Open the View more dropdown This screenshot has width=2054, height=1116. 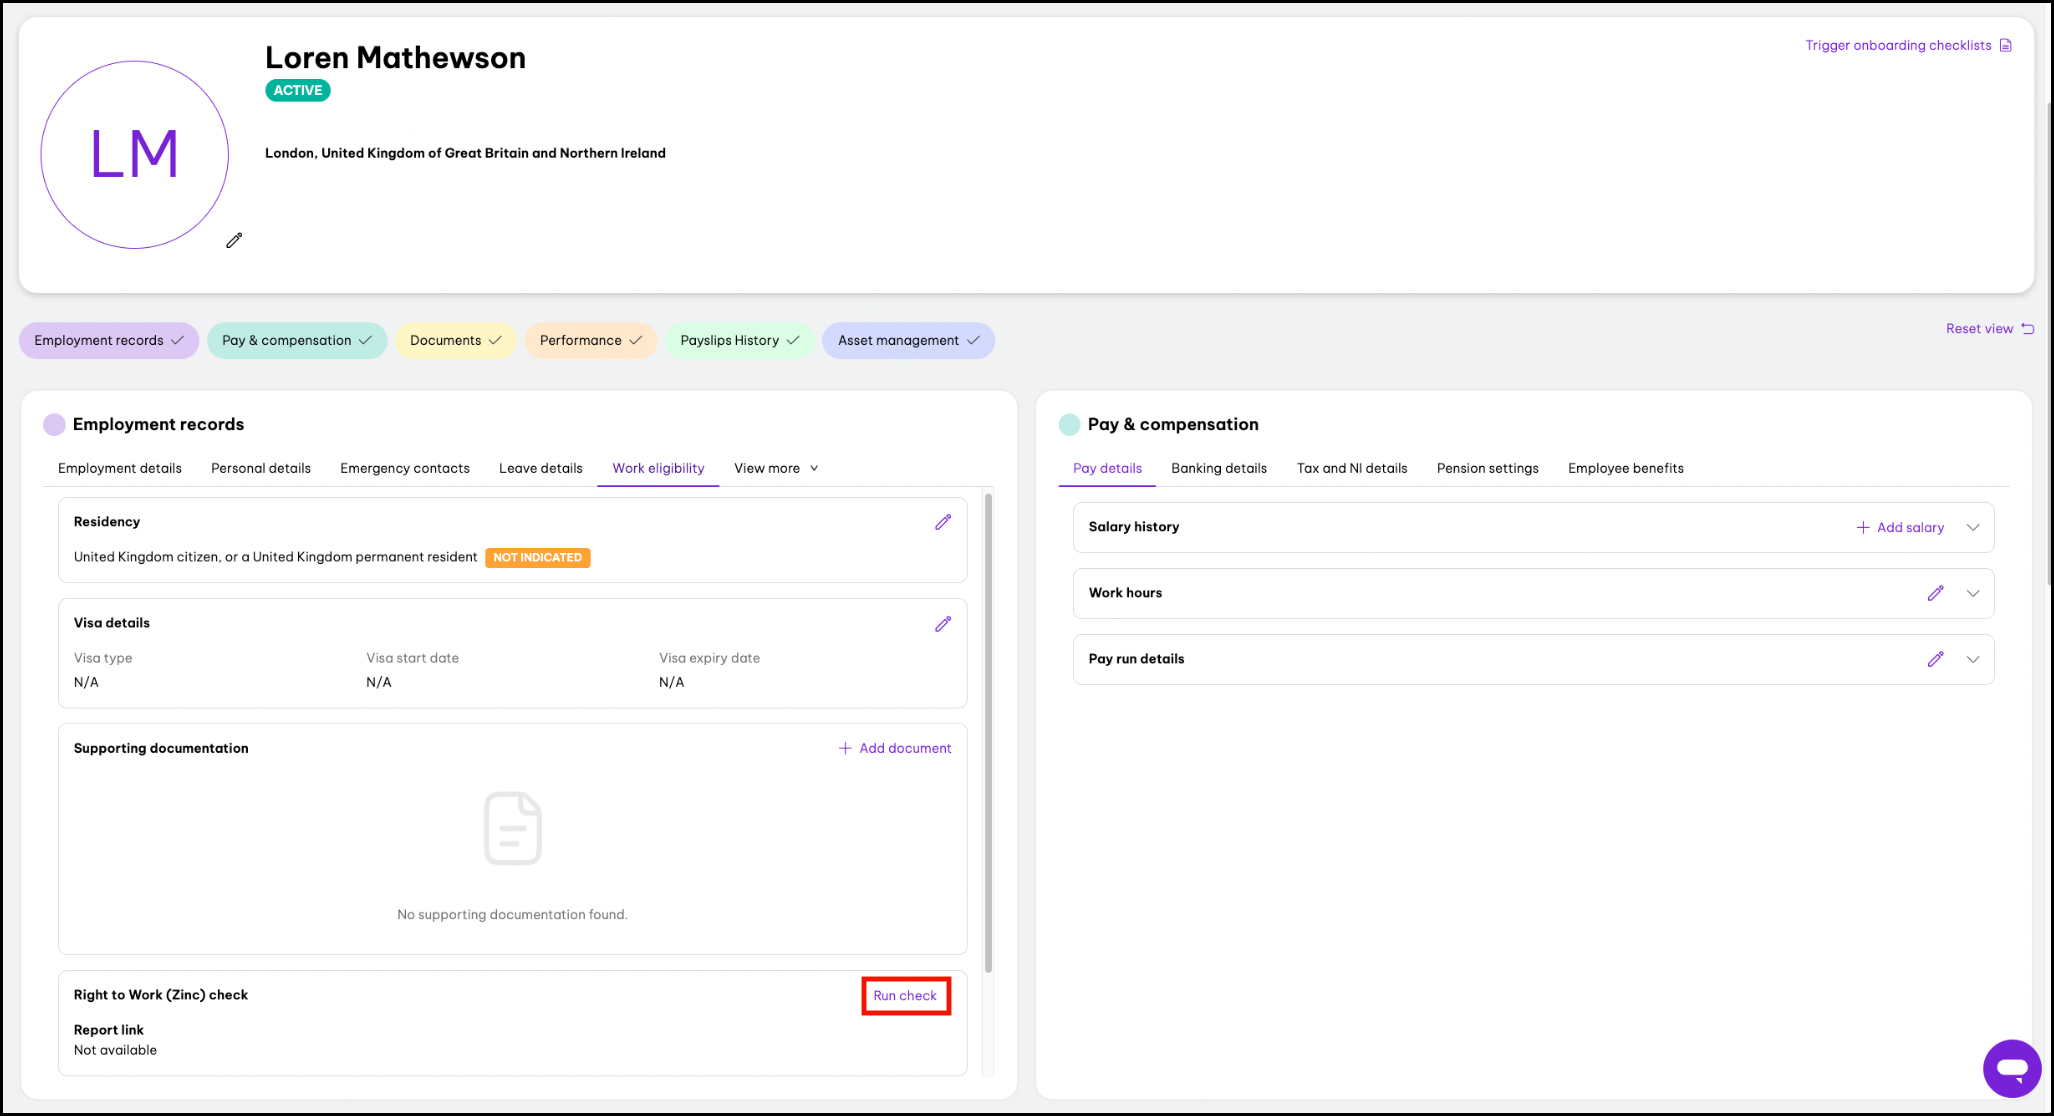(776, 469)
